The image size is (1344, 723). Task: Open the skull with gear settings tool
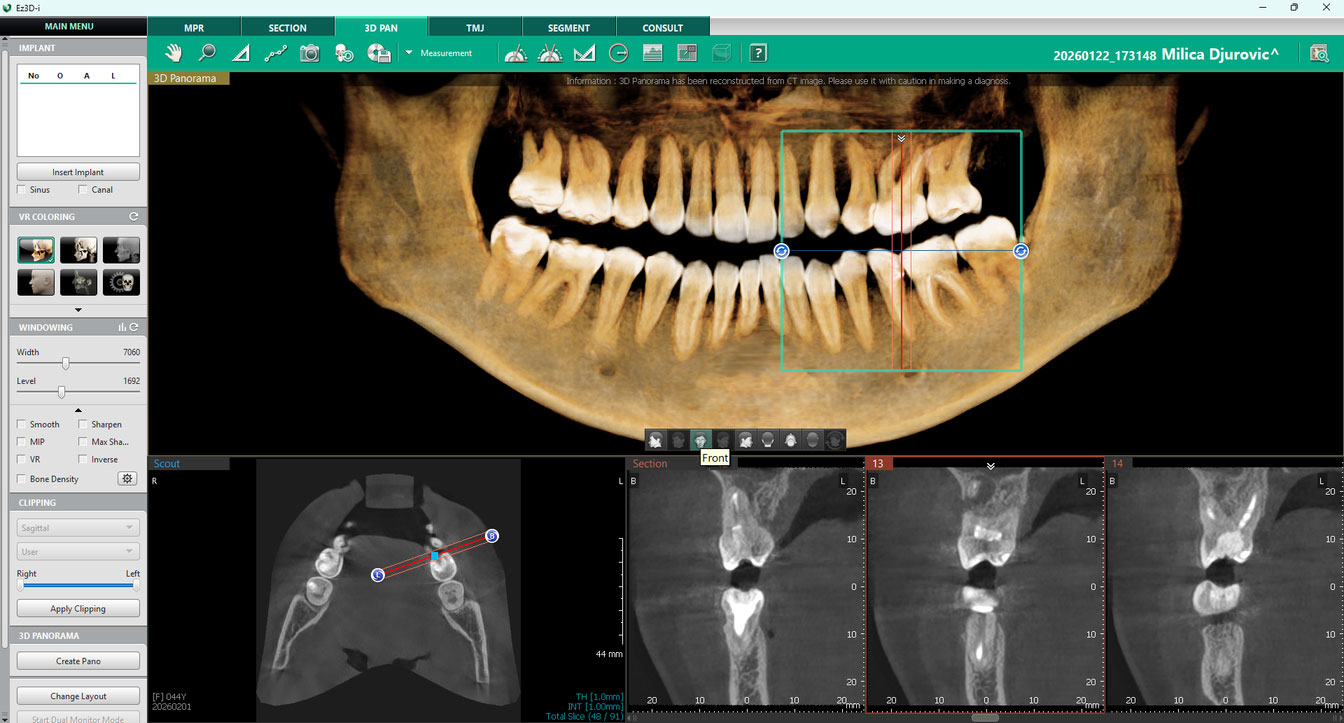click(344, 53)
